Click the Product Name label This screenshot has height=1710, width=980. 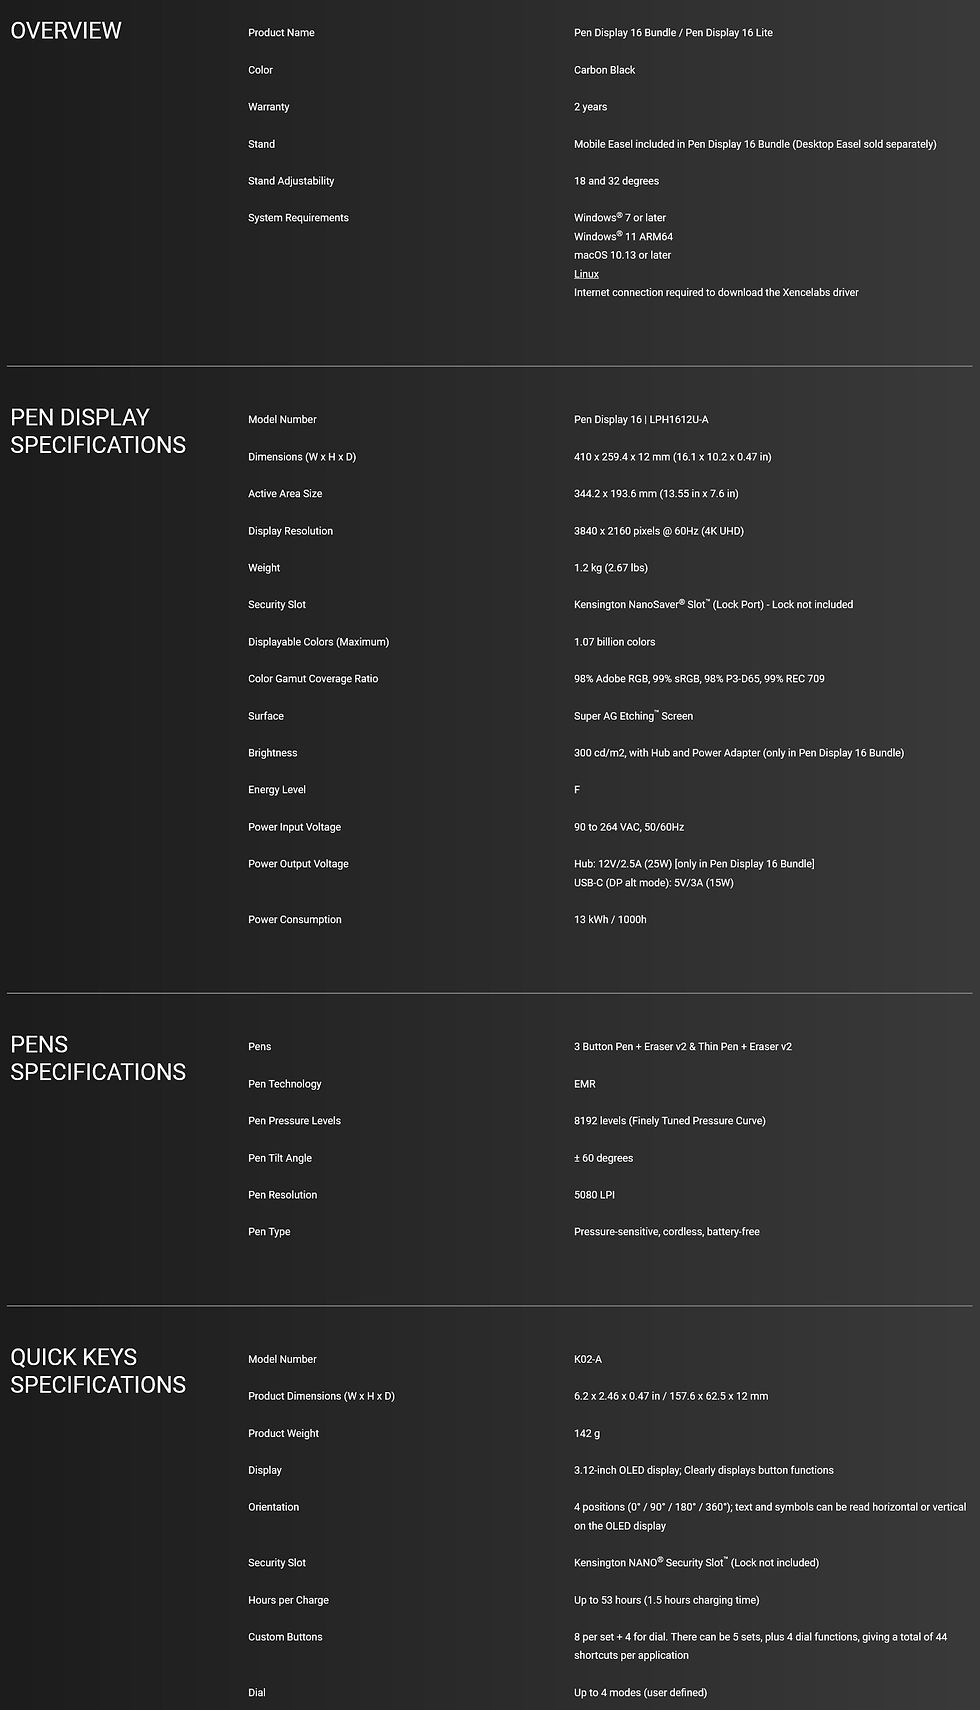(x=281, y=33)
